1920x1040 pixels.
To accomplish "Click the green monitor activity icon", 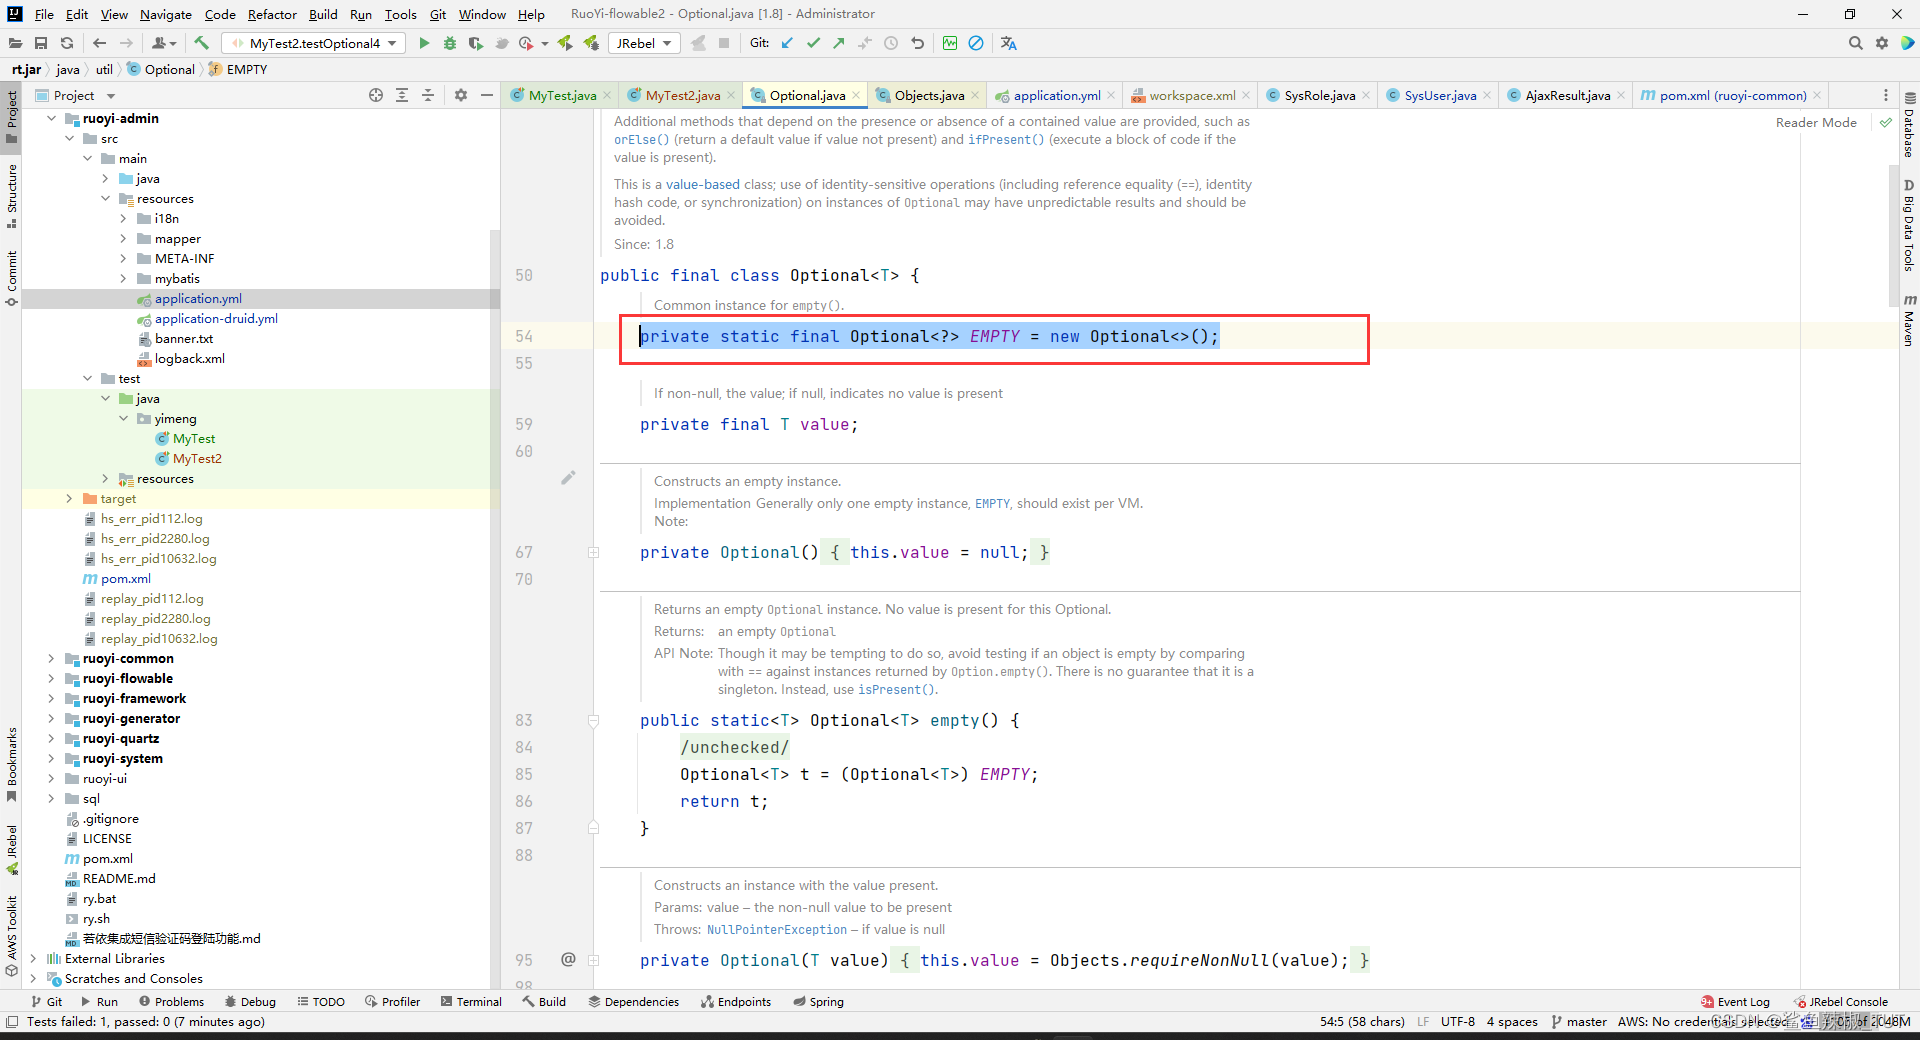I will [x=950, y=43].
